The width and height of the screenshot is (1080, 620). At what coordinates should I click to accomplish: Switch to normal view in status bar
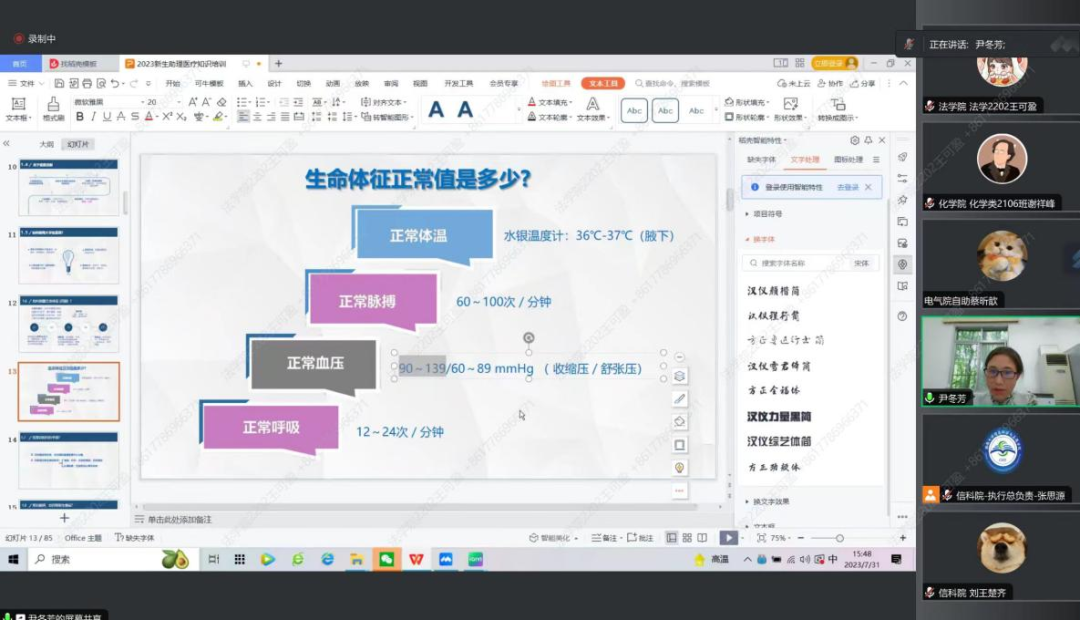tap(672, 538)
